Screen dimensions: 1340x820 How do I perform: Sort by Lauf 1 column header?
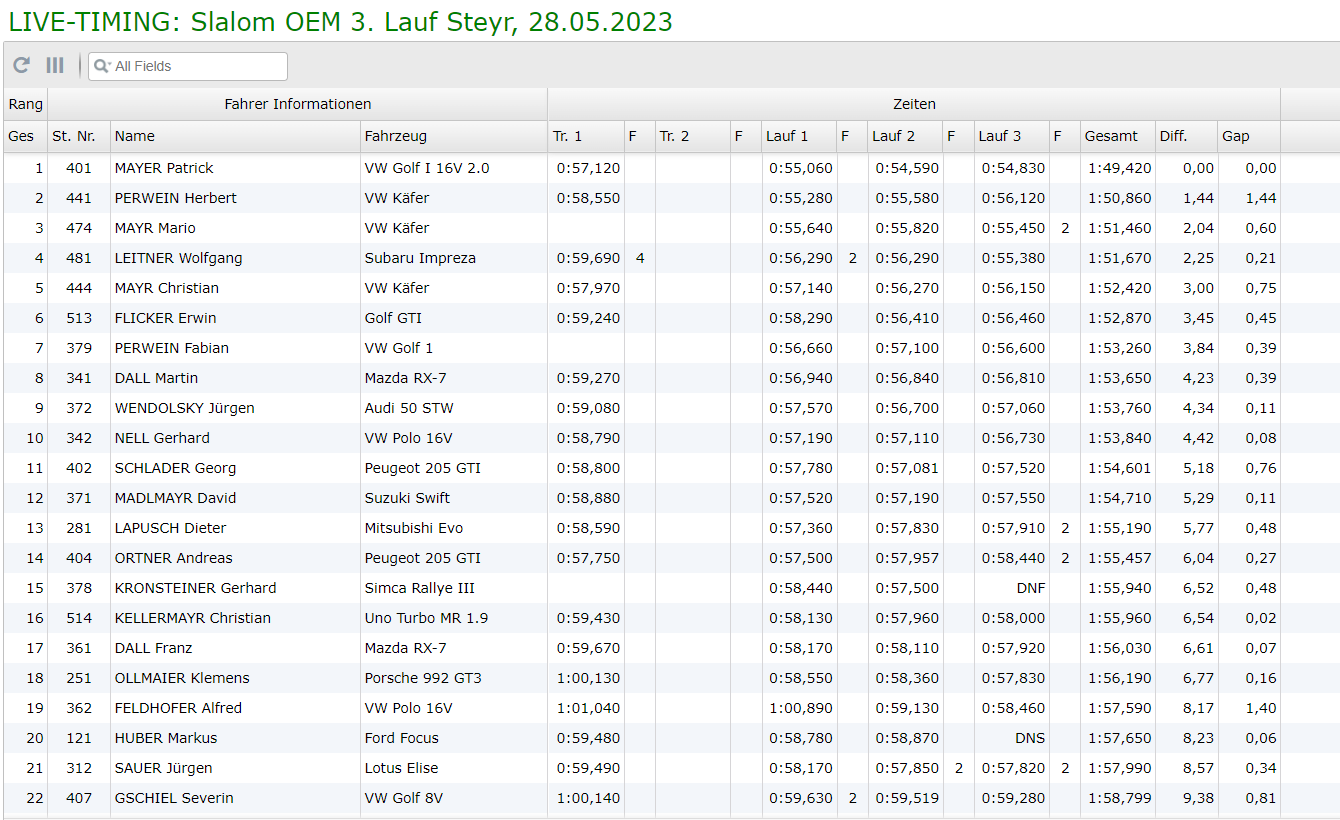787,136
